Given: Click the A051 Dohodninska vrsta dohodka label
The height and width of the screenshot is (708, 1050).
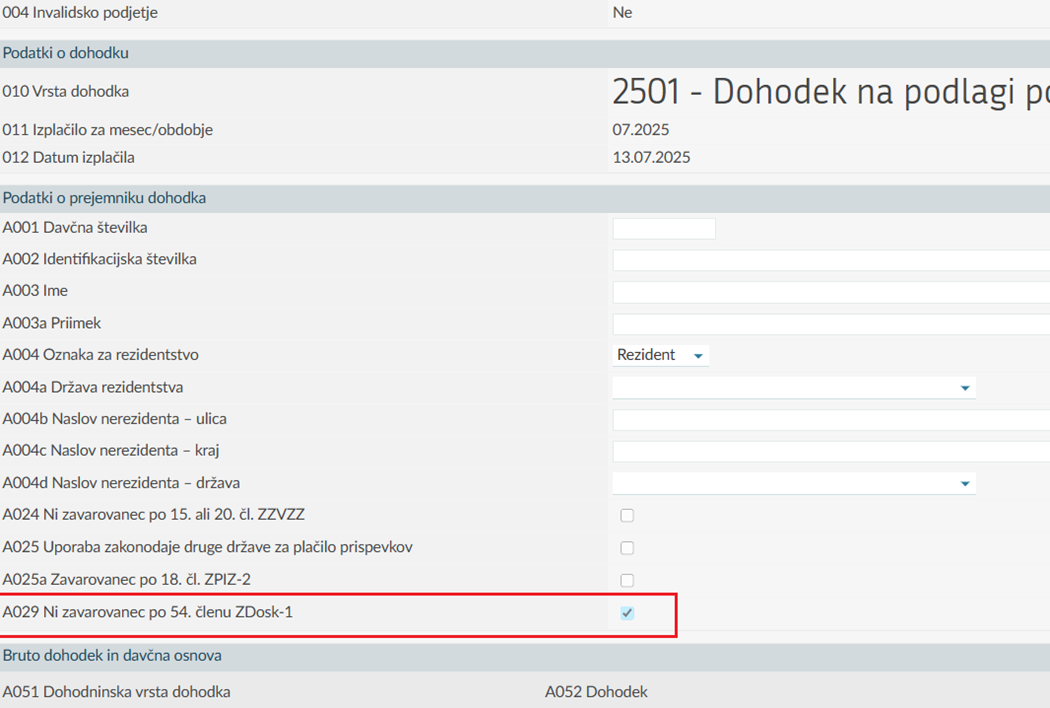Looking at the screenshot, I should point(117,692).
